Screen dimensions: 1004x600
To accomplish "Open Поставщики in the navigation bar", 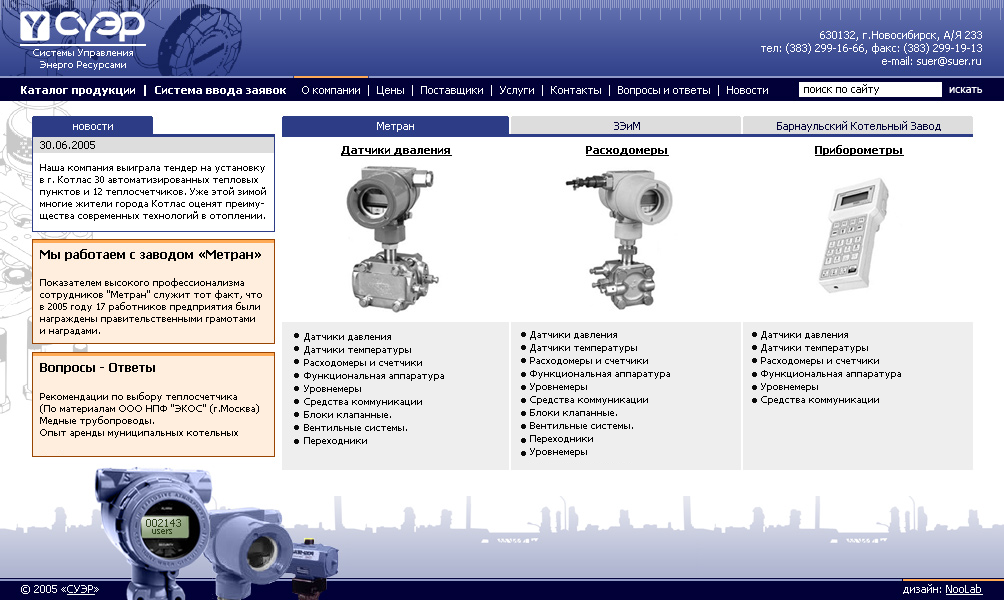I will [x=451, y=90].
